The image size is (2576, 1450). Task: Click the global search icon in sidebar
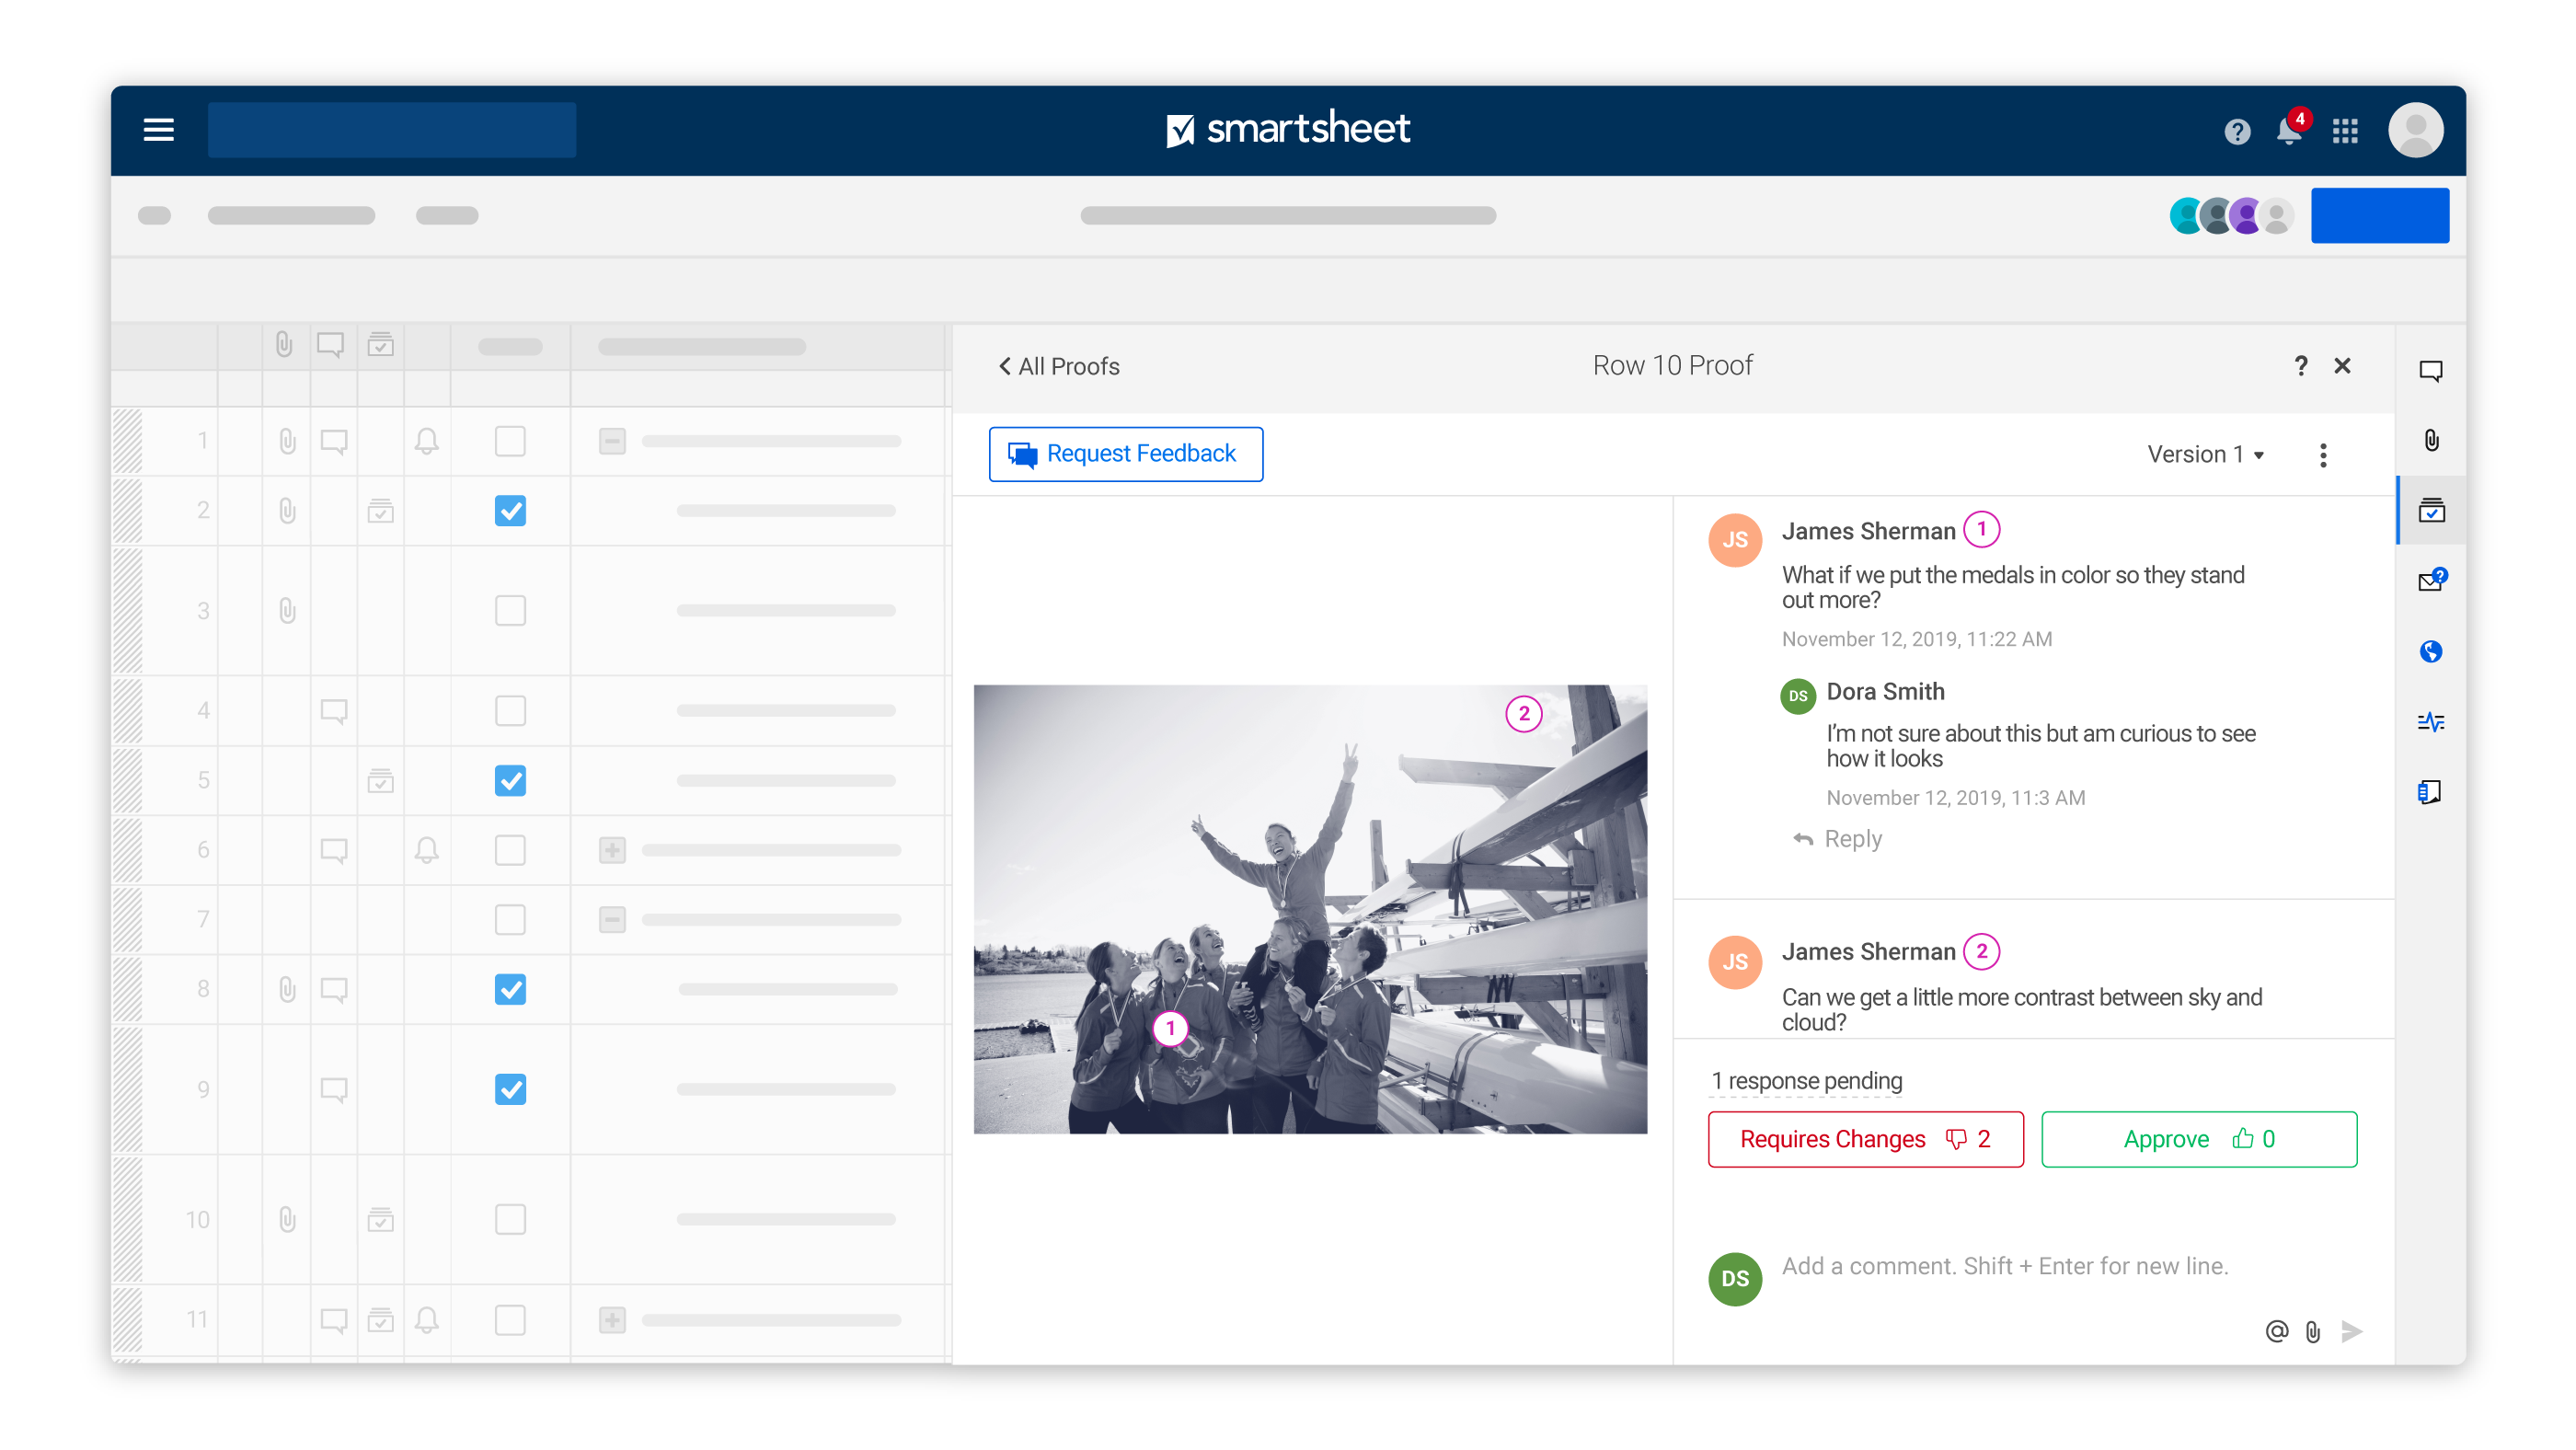tap(2429, 649)
